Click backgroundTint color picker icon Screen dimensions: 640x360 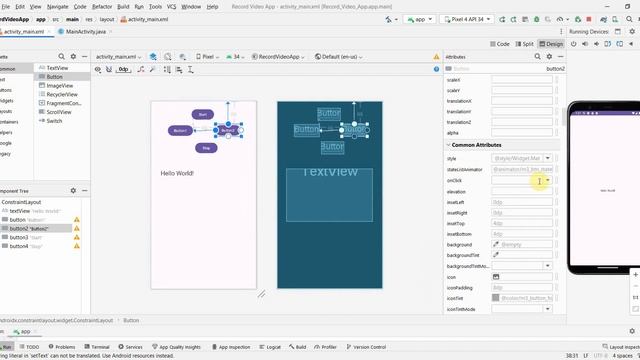coord(496,255)
